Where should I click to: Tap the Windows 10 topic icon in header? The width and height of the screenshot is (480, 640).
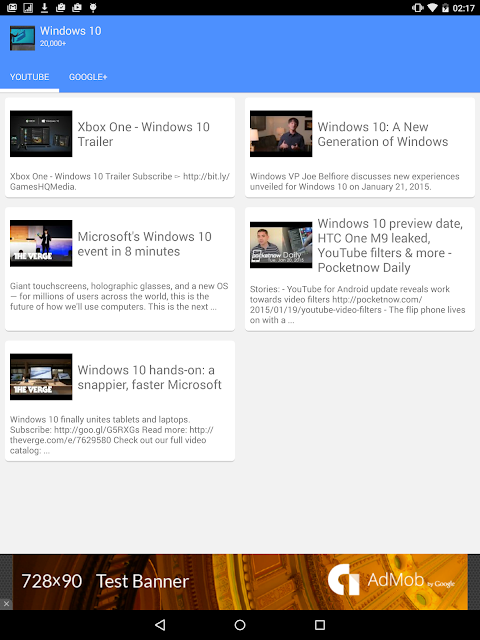(x=22, y=38)
